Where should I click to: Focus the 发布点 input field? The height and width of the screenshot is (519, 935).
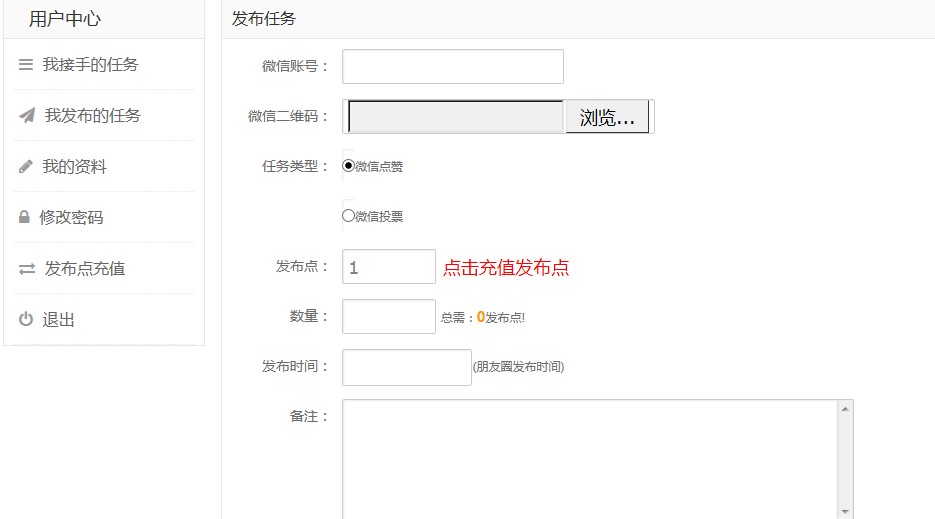coord(389,267)
